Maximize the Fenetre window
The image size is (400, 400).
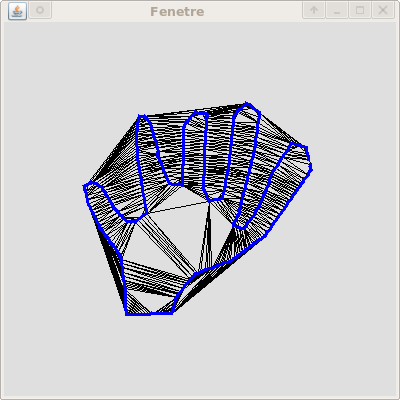click(x=360, y=10)
